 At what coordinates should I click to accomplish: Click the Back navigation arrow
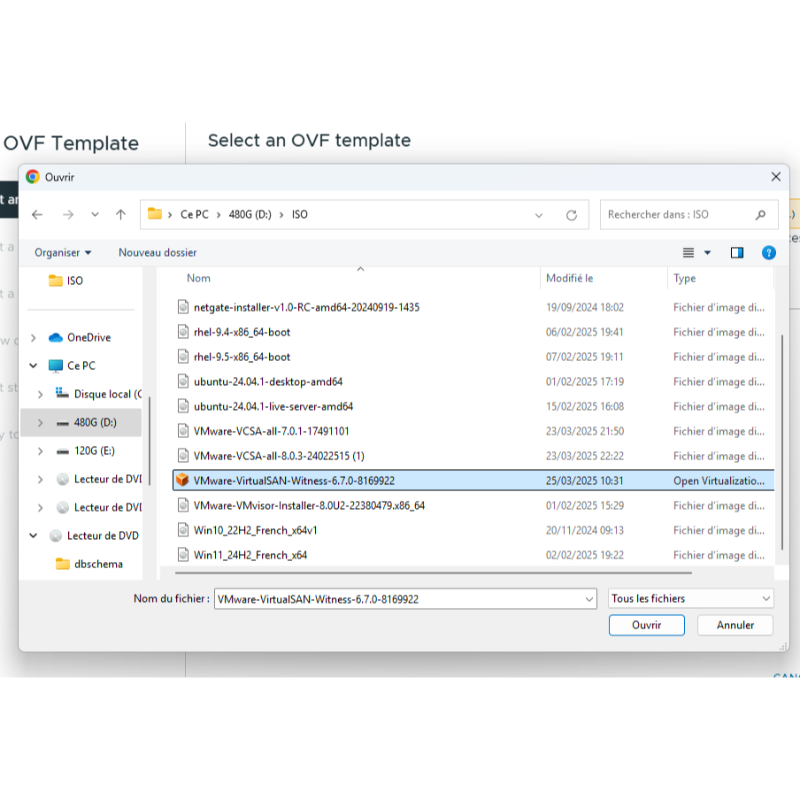[x=37, y=215]
